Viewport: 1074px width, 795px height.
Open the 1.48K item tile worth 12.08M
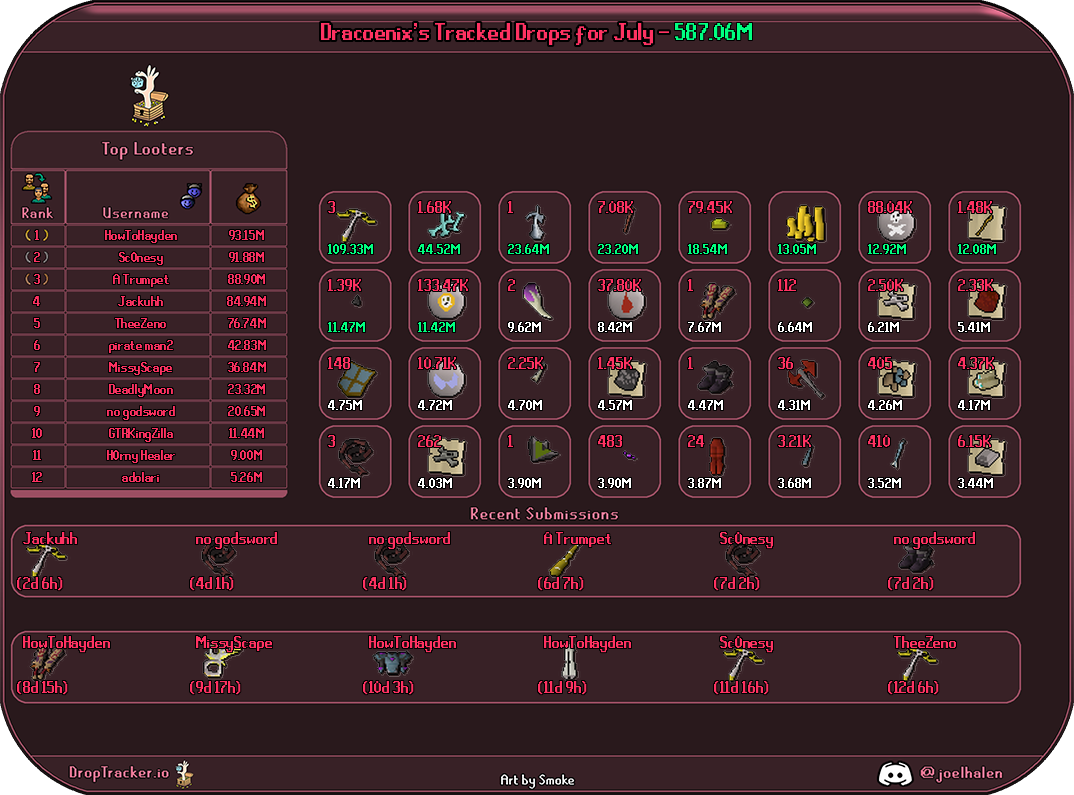[984, 227]
